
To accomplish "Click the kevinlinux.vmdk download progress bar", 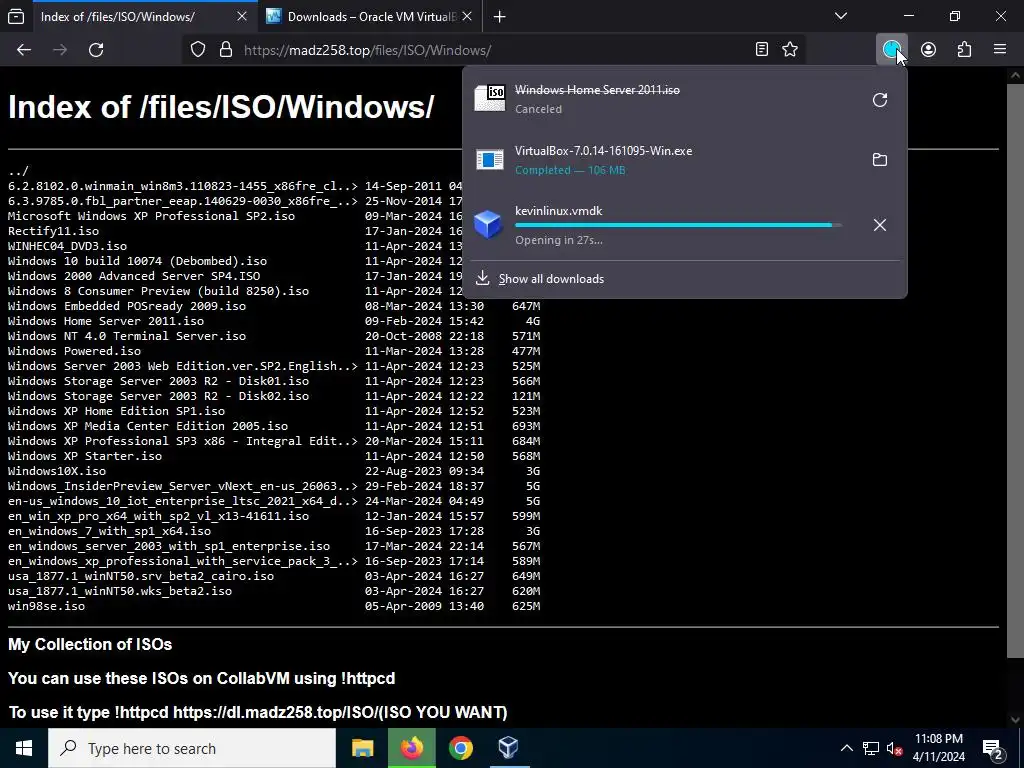I will 678,225.
